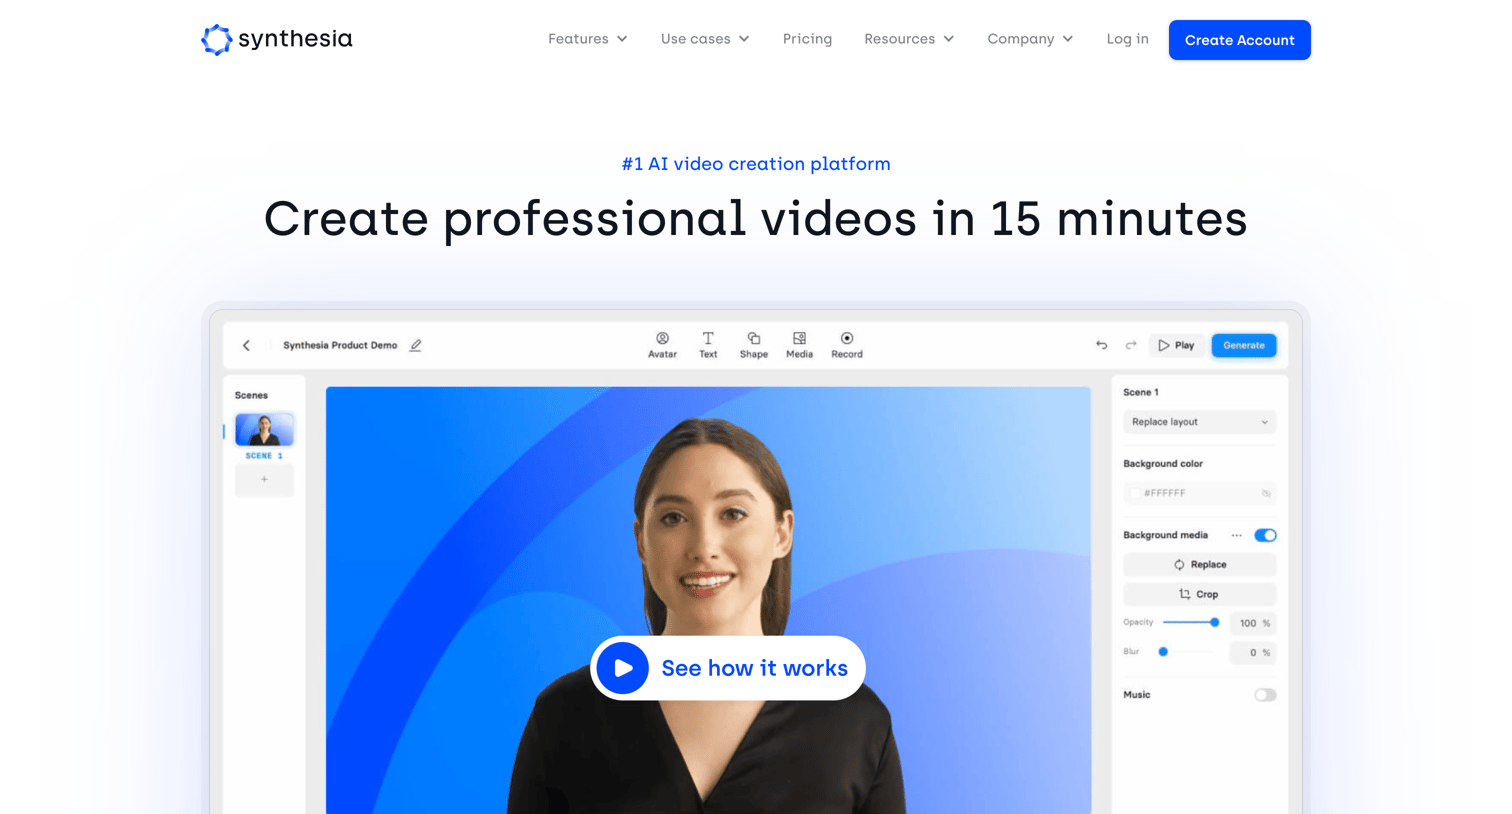Image resolution: width=1512 pixels, height=814 pixels.
Task: Click the Synthesia Product Demo title
Action: point(340,345)
